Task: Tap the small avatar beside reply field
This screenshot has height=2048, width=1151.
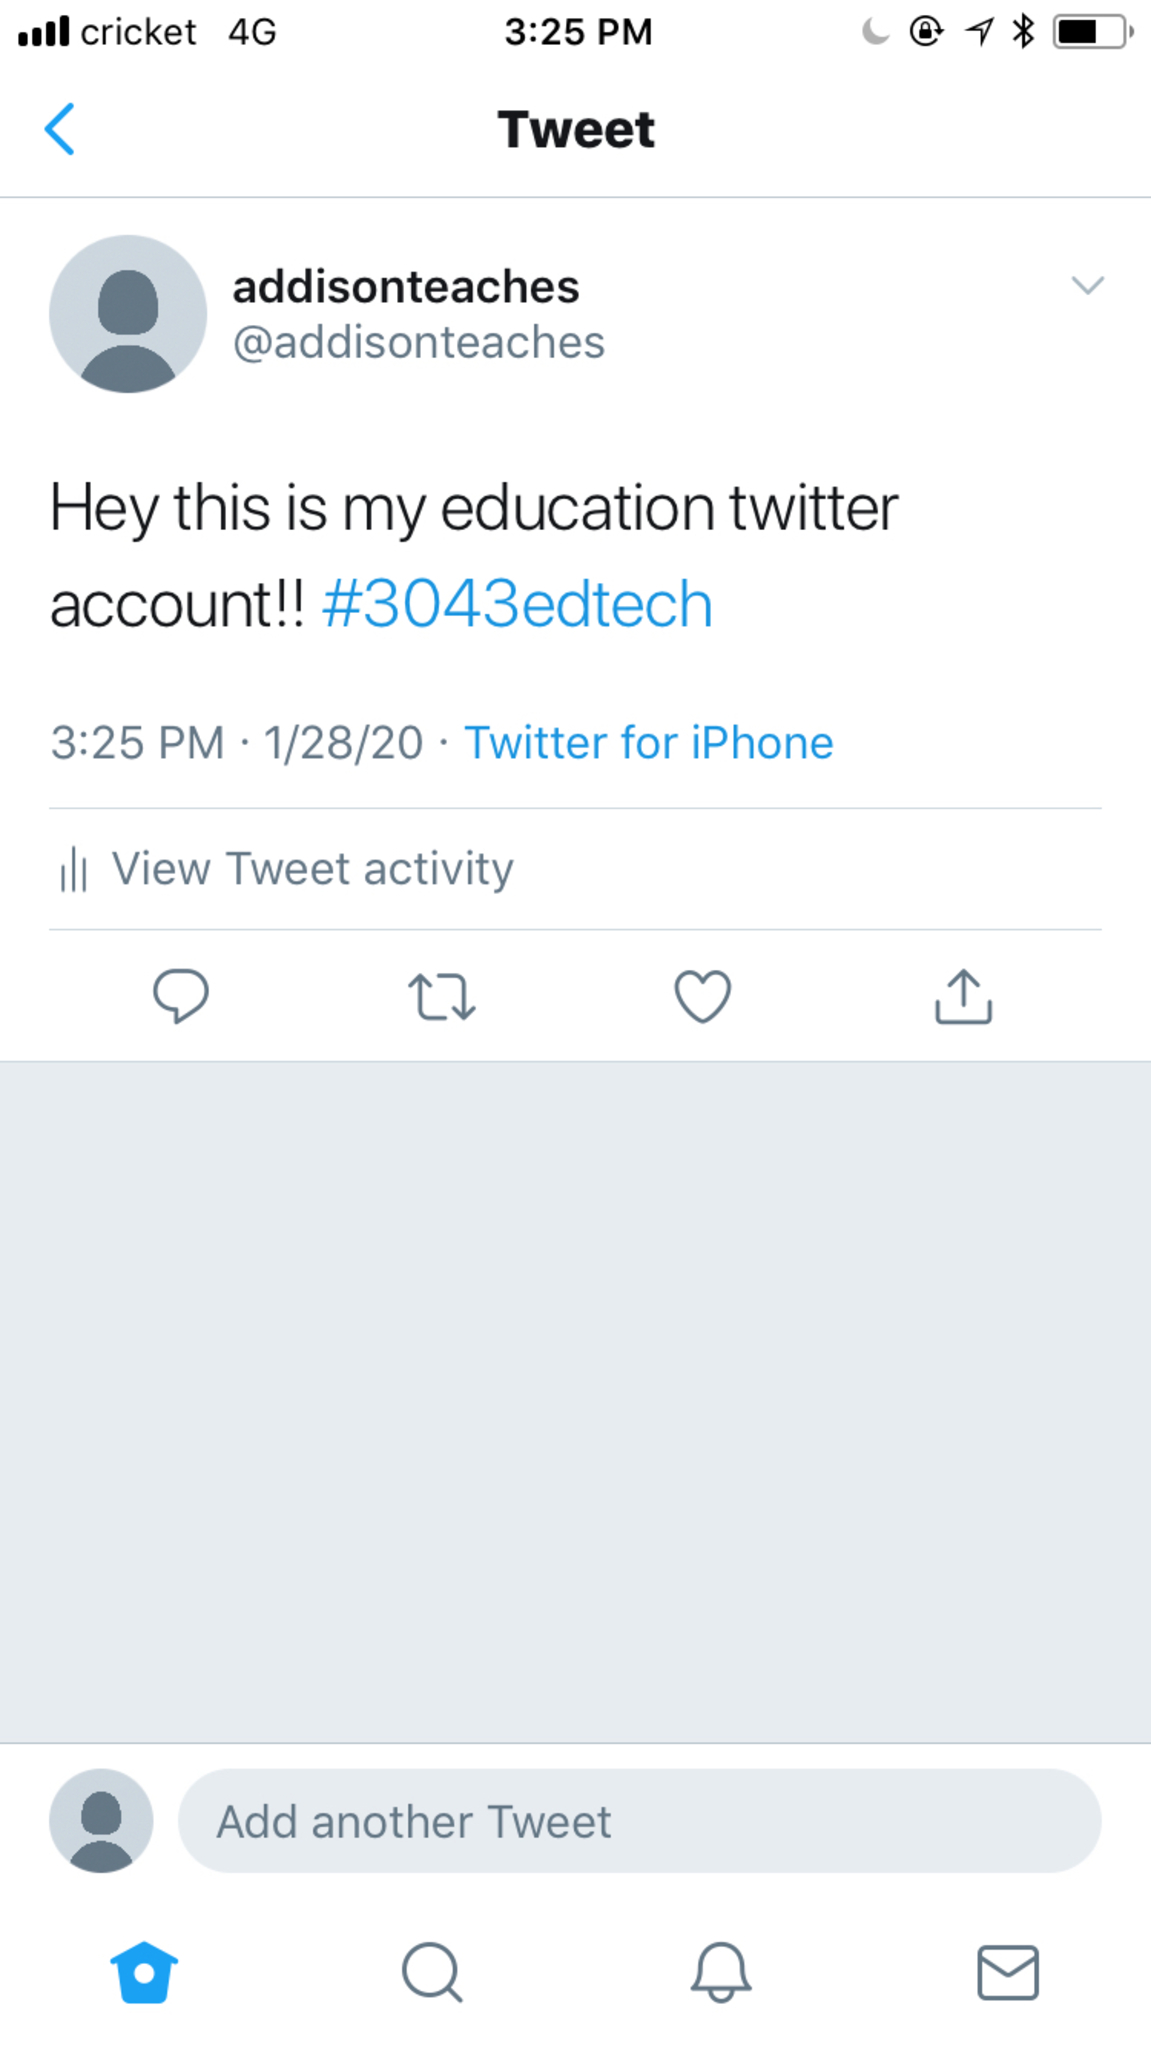Action: click(101, 1821)
